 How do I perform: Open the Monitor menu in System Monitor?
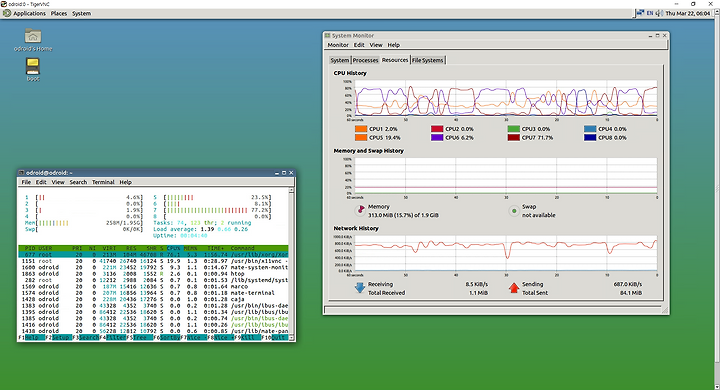pos(338,45)
